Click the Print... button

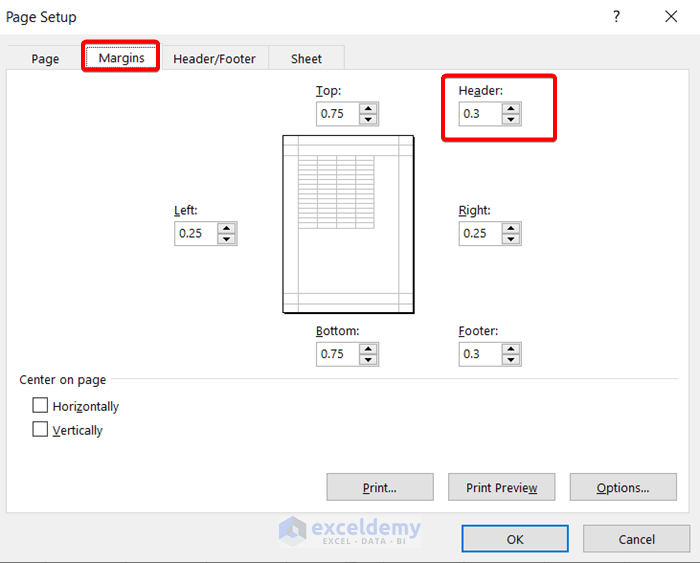[380, 487]
